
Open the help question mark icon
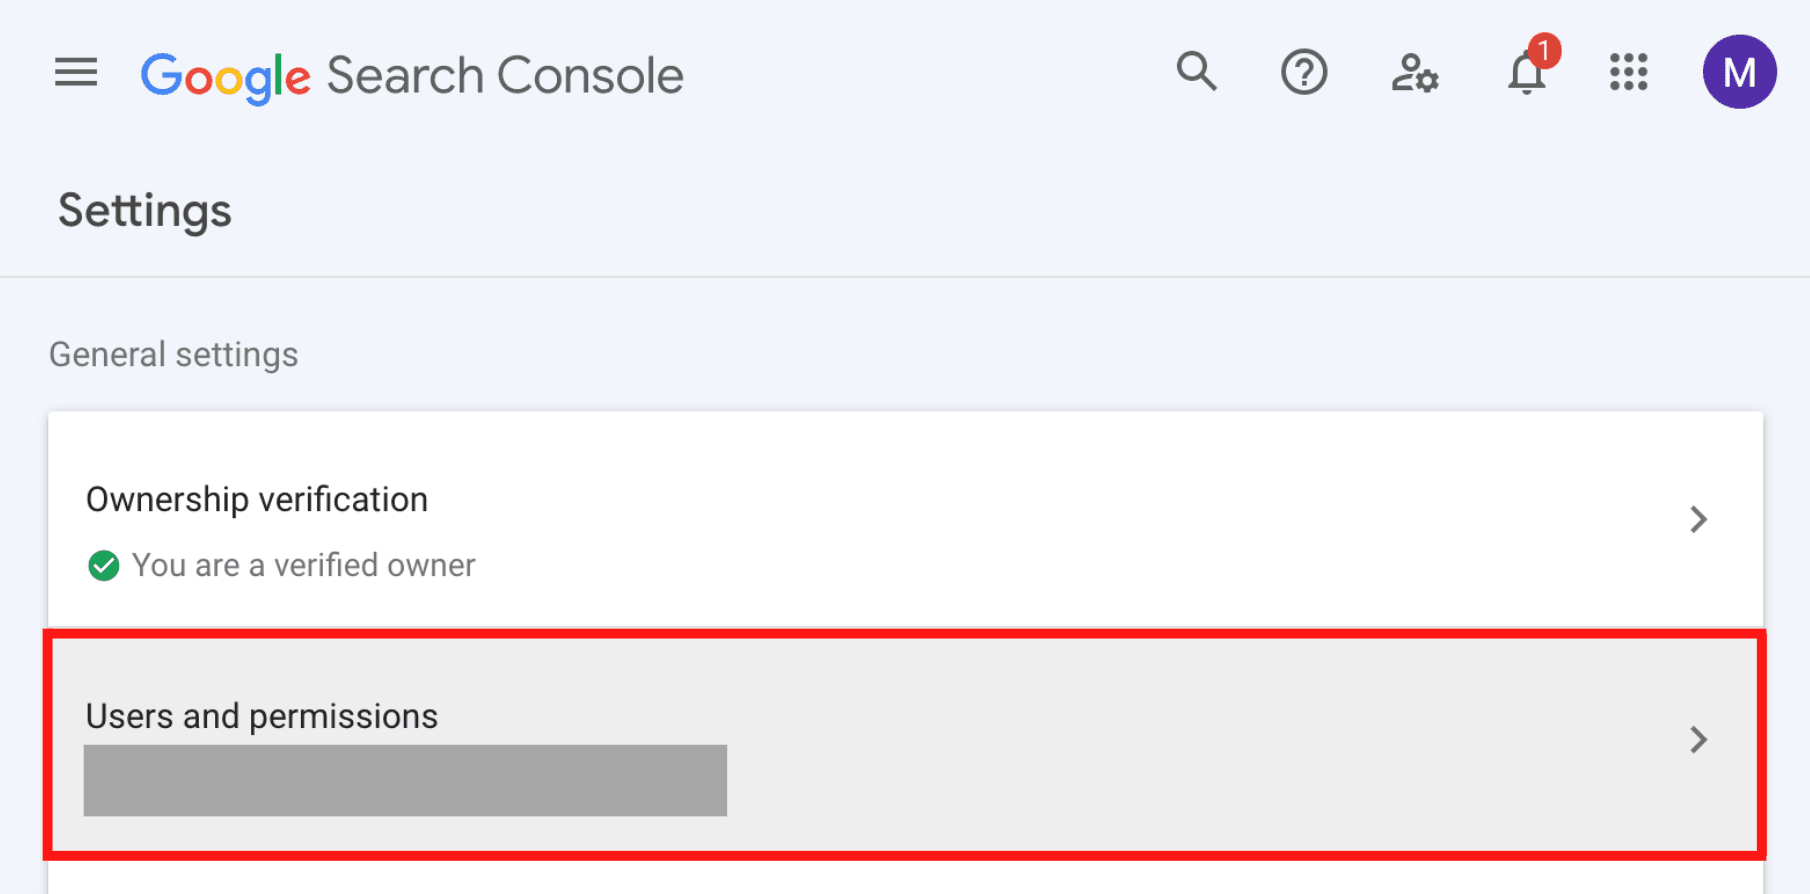coord(1304,72)
